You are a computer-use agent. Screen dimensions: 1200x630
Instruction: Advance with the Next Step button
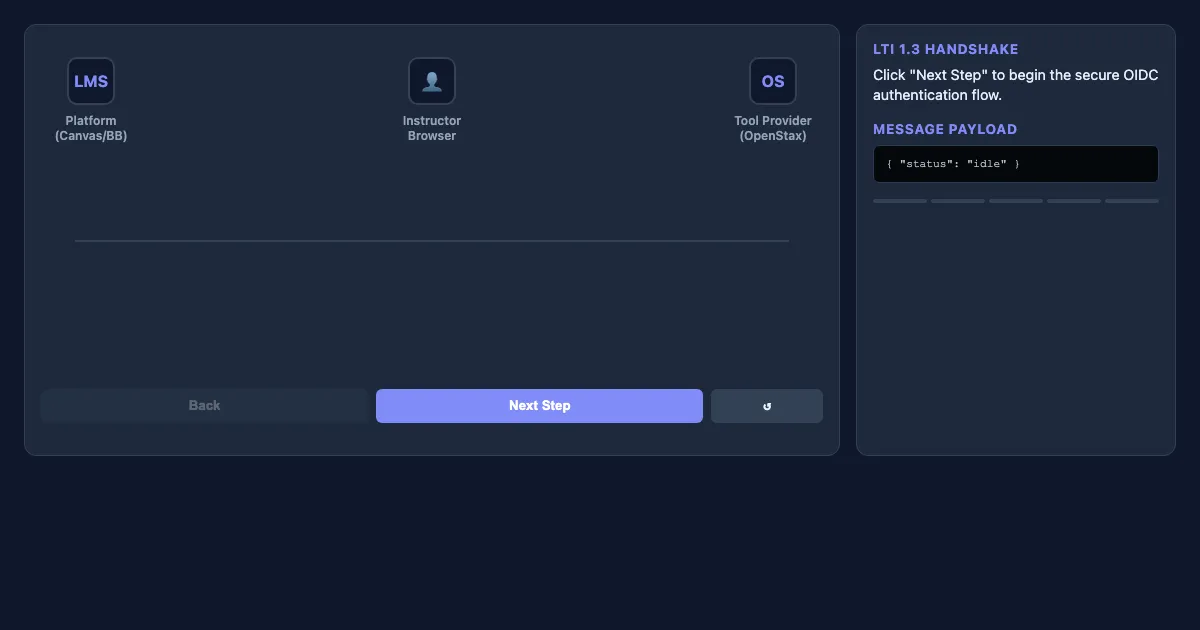pyautogui.click(x=539, y=406)
